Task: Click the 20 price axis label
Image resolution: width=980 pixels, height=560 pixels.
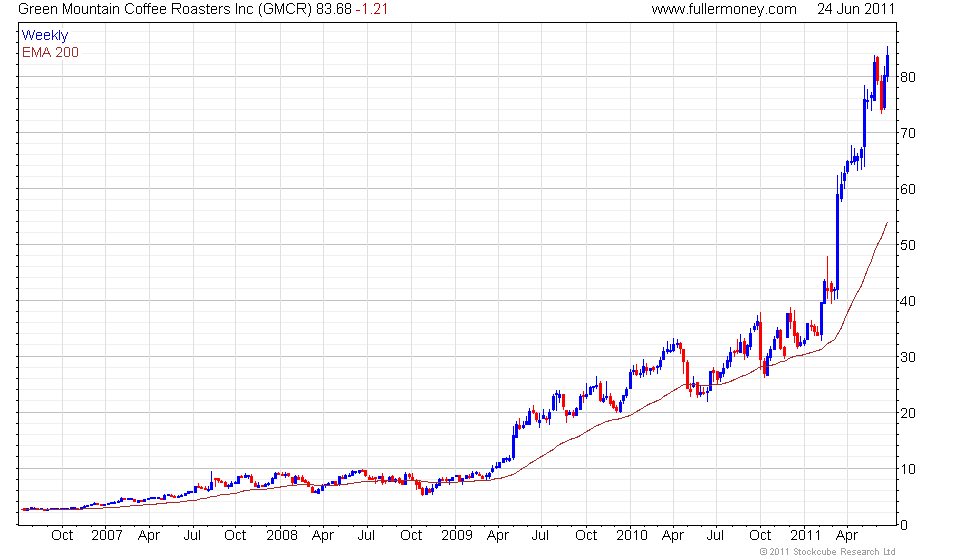Action: [x=908, y=413]
